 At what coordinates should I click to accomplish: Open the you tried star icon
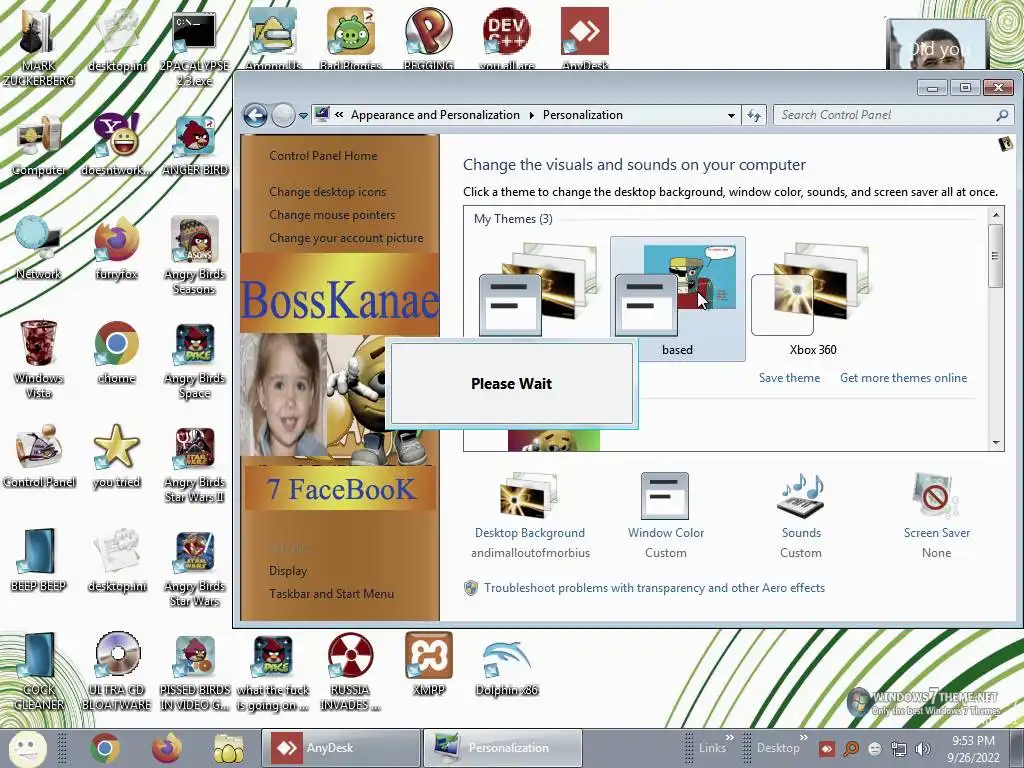click(x=116, y=456)
